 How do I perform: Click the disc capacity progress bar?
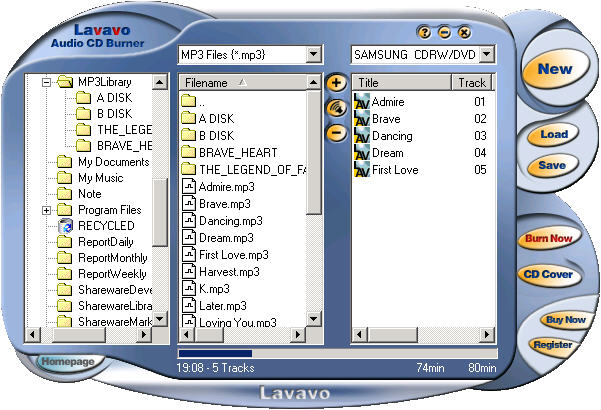[338, 353]
